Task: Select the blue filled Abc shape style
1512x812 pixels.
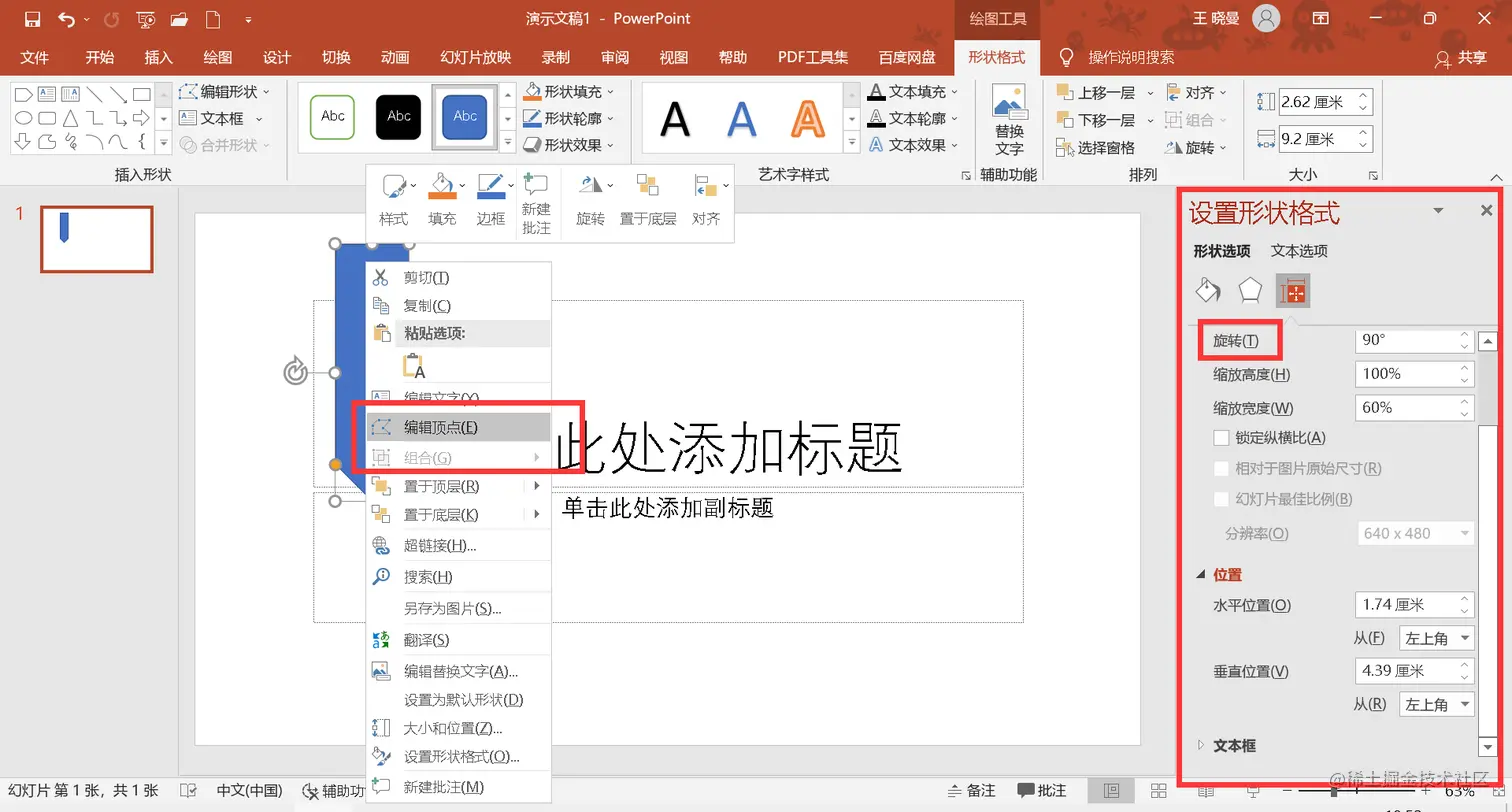Action: tap(465, 117)
